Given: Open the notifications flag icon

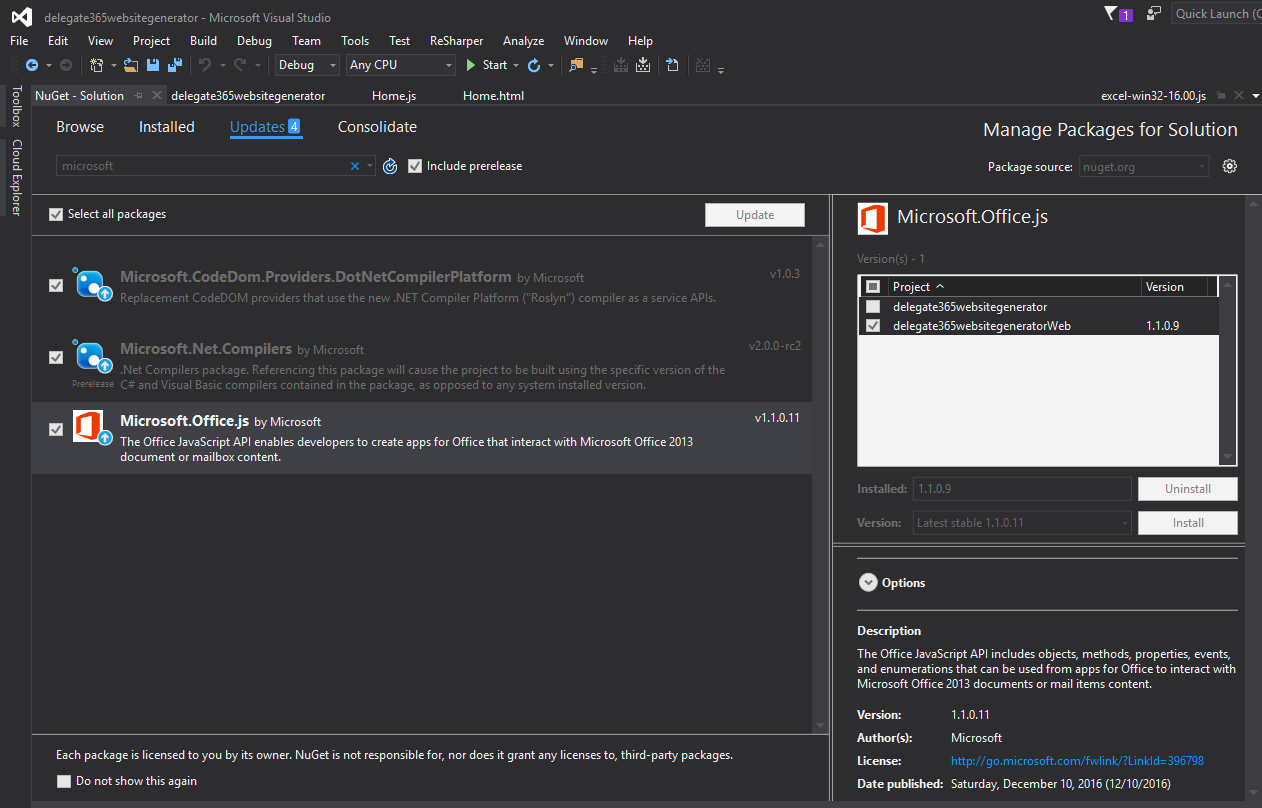Looking at the screenshot, I should 1111,14.
